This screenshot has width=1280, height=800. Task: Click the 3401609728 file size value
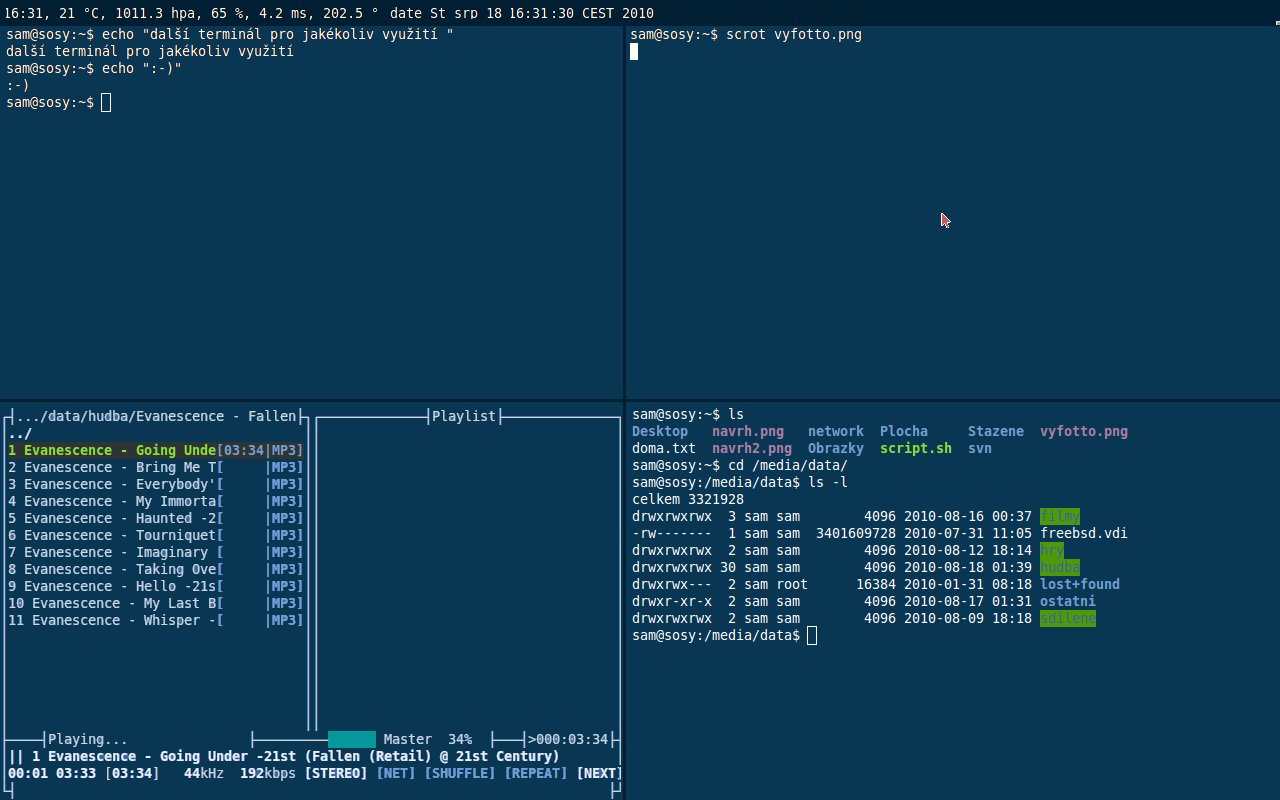[856, 533]
